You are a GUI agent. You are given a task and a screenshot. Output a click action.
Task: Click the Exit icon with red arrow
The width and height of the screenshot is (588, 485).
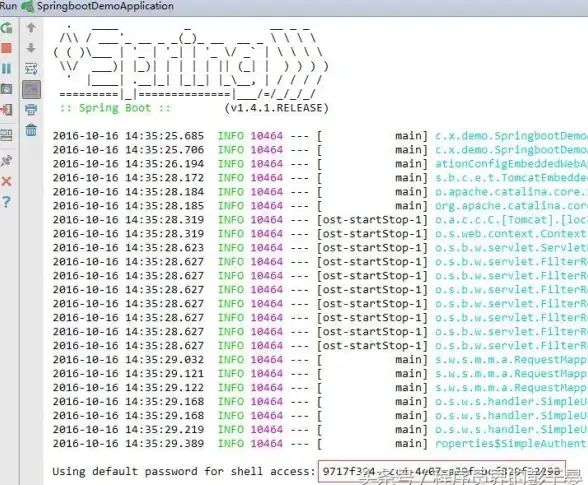[x=6, y=110]
